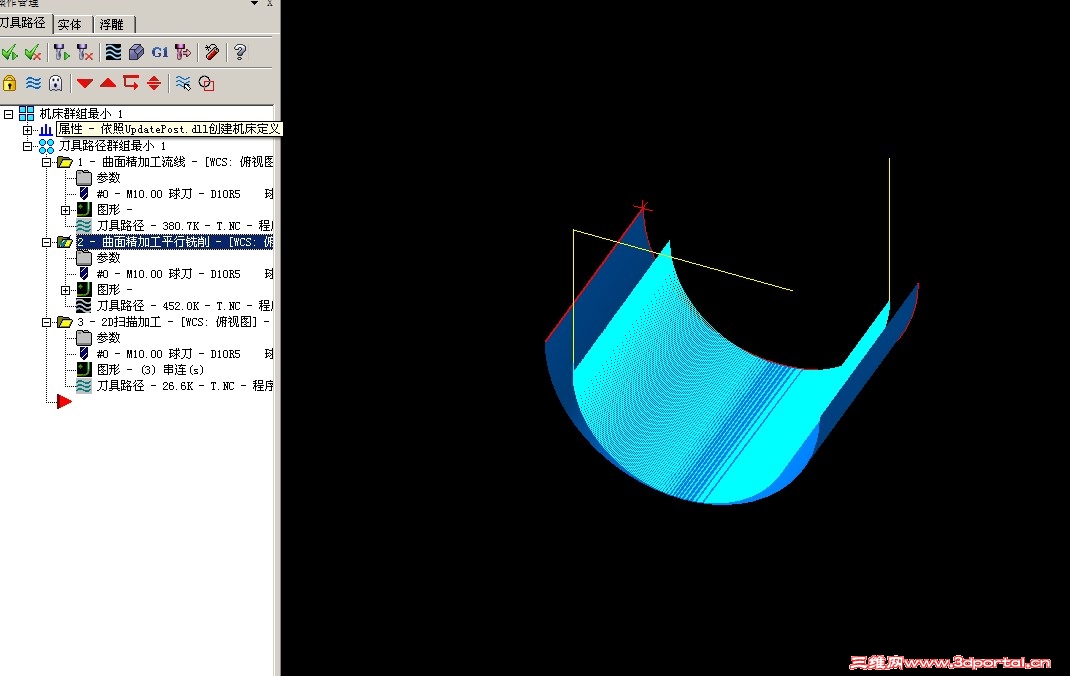Open Operations Manager panel dropdown arrow
The height and width of the screenshot is (676, 1070).
[254, 3]
